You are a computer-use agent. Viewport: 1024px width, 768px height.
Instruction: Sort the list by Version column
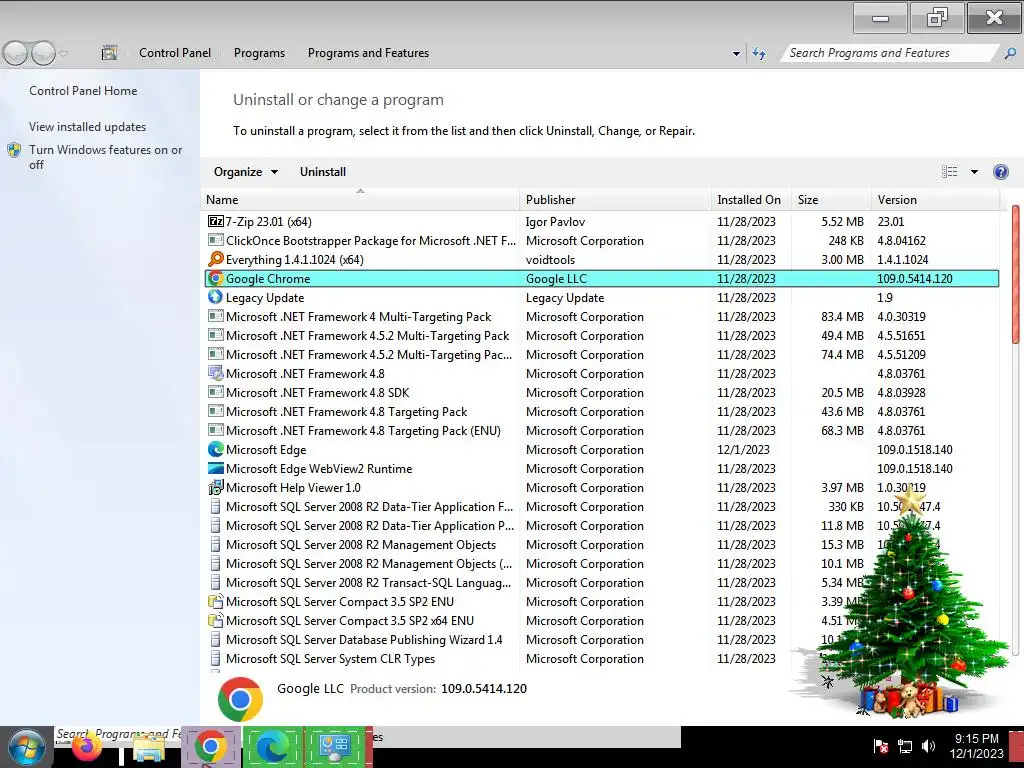click(x=935, y=200)
